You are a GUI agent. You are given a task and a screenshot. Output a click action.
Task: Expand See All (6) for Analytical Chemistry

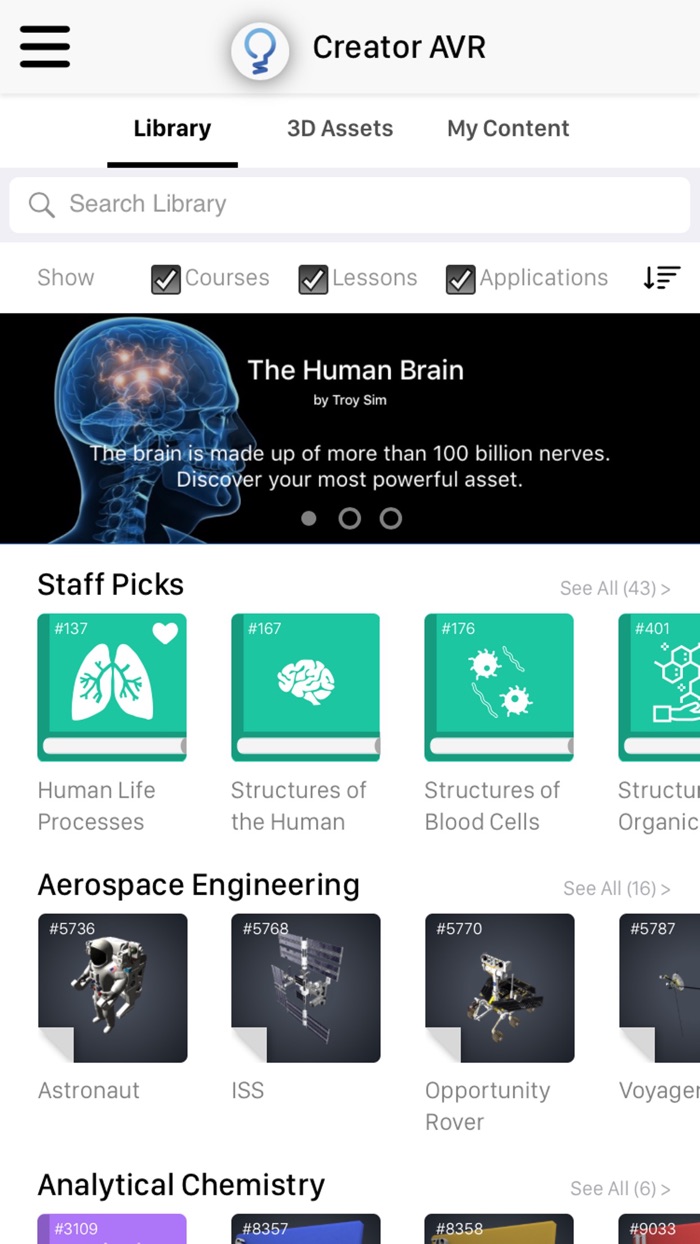620,1188
